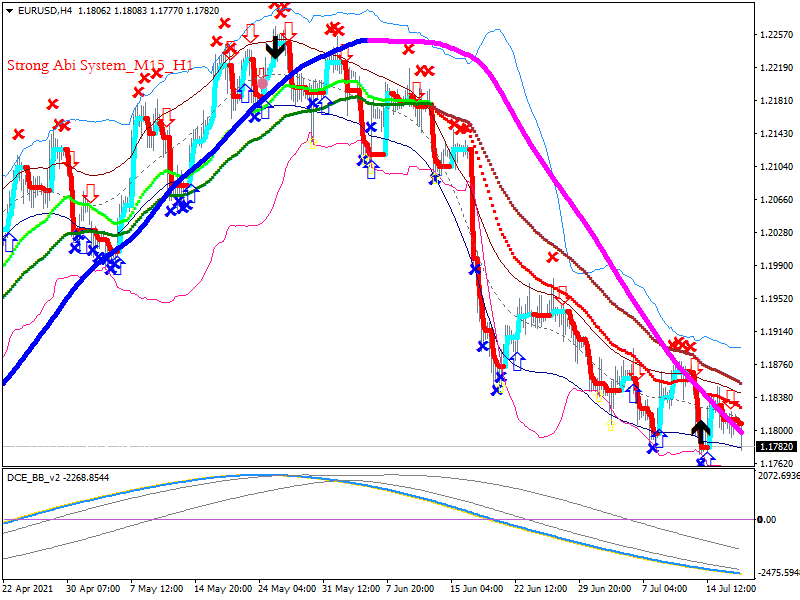Viewport: 800px width, 600px height.
Task: Click the black down arrow sell signal
Action: point(276,47)
